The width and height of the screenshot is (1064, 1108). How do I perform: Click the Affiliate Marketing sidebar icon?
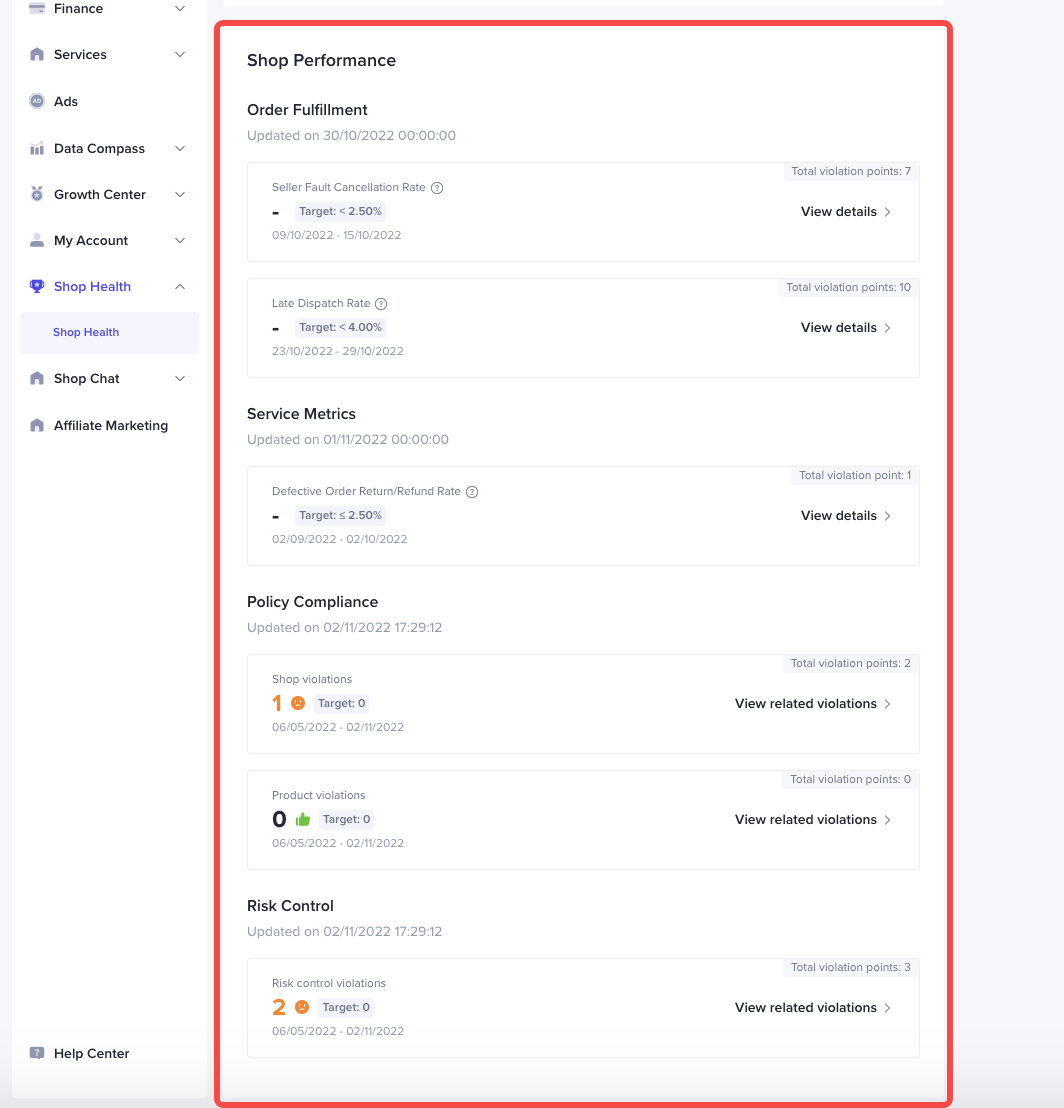pyautogui.click(x=37, y=425)
